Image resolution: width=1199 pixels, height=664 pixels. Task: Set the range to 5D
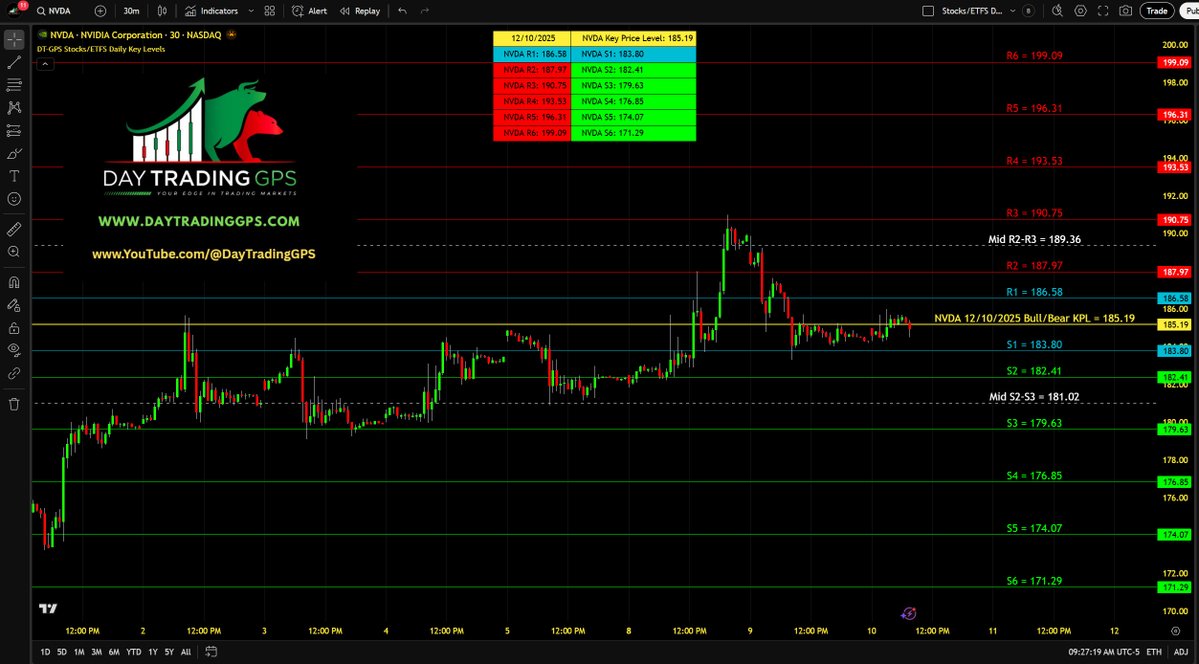[x=62, y=652]
